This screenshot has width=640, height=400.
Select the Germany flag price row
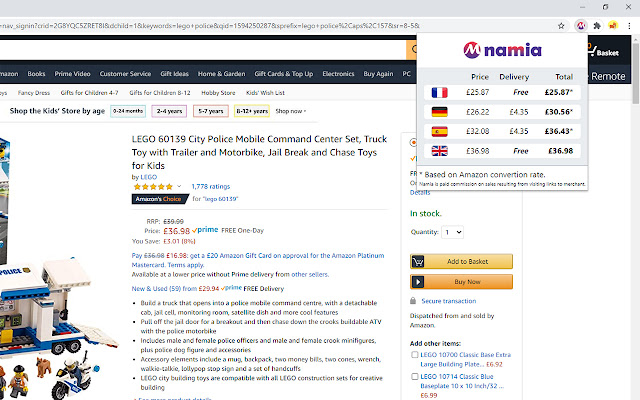coord(502,112)
